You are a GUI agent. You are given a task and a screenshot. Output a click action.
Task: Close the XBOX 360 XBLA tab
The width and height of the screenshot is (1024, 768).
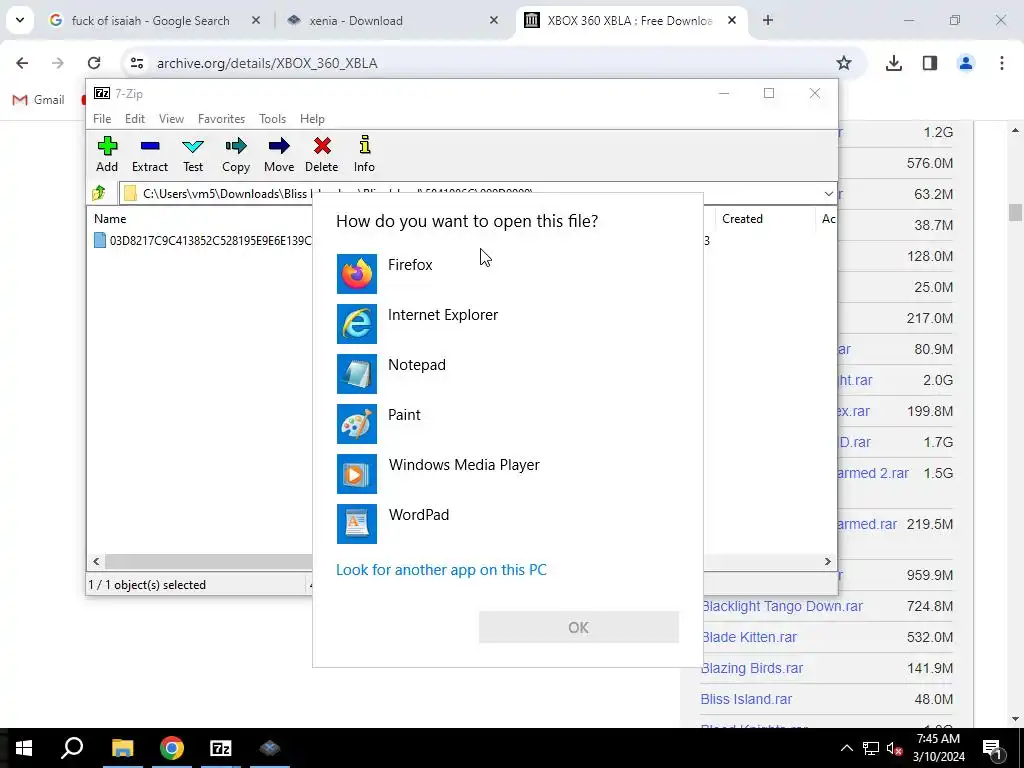tap(732, 20)
